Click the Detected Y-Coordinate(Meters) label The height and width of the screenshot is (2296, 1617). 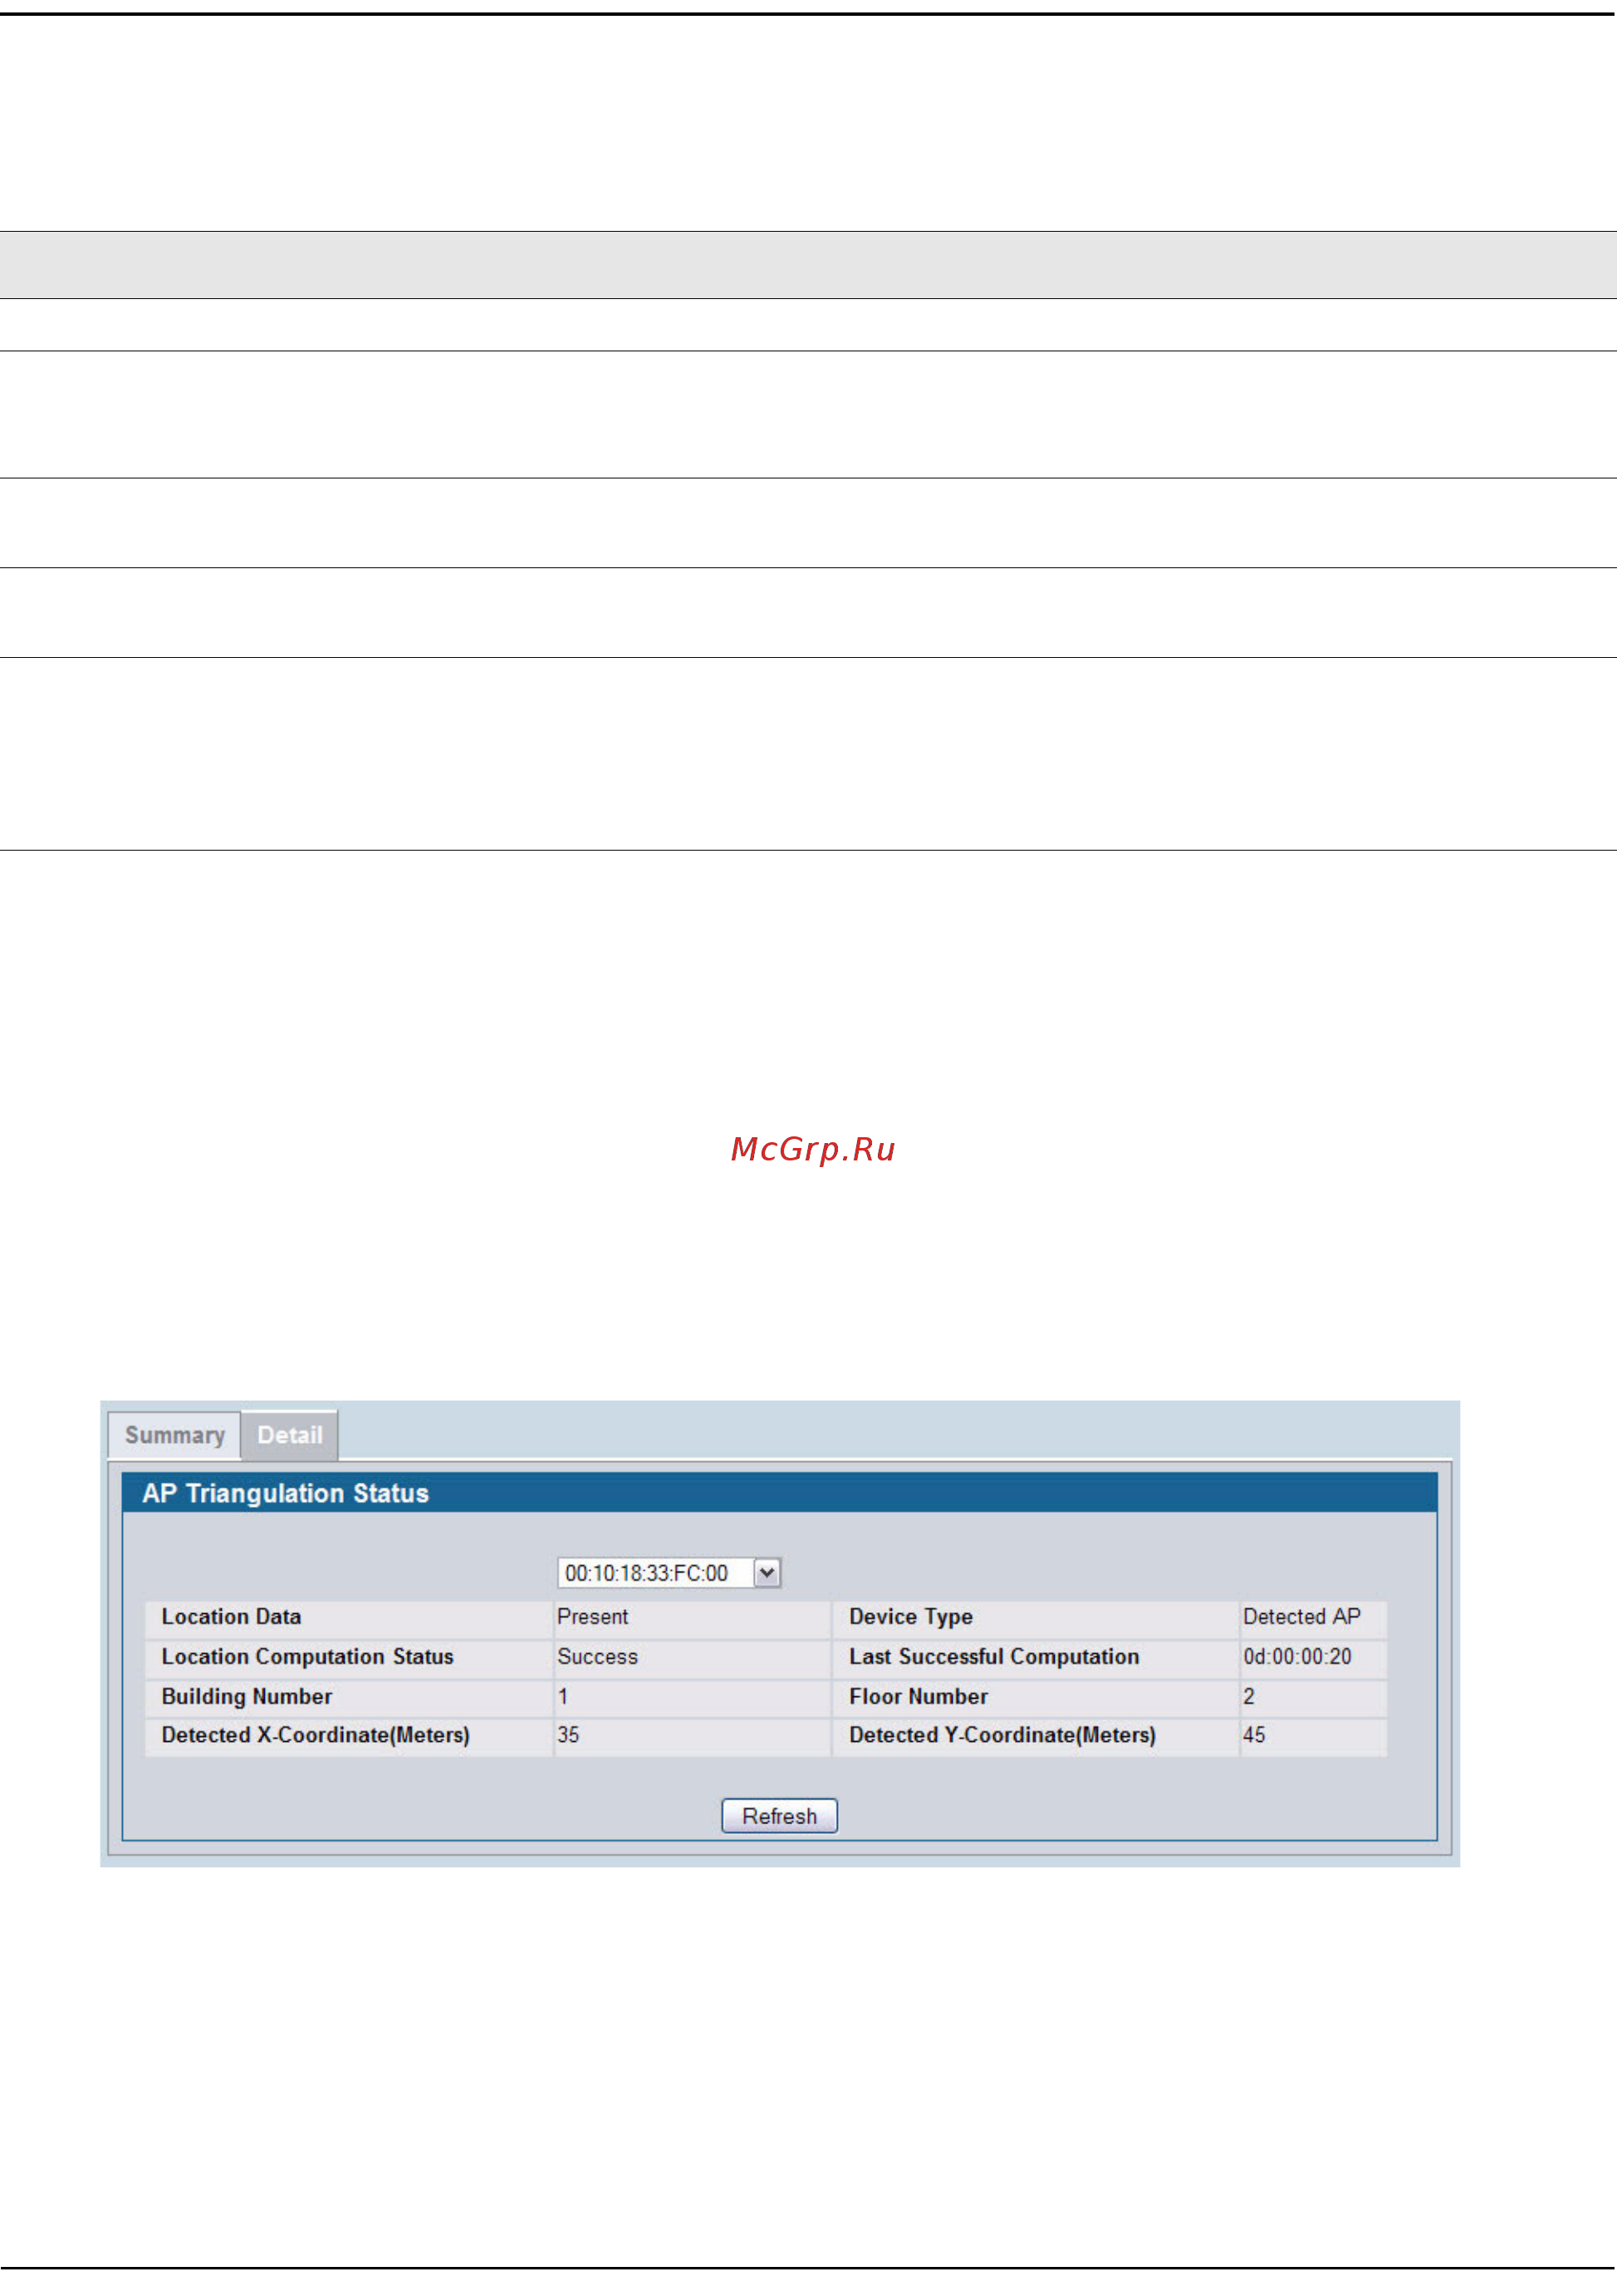(x=1002, y=1735)
